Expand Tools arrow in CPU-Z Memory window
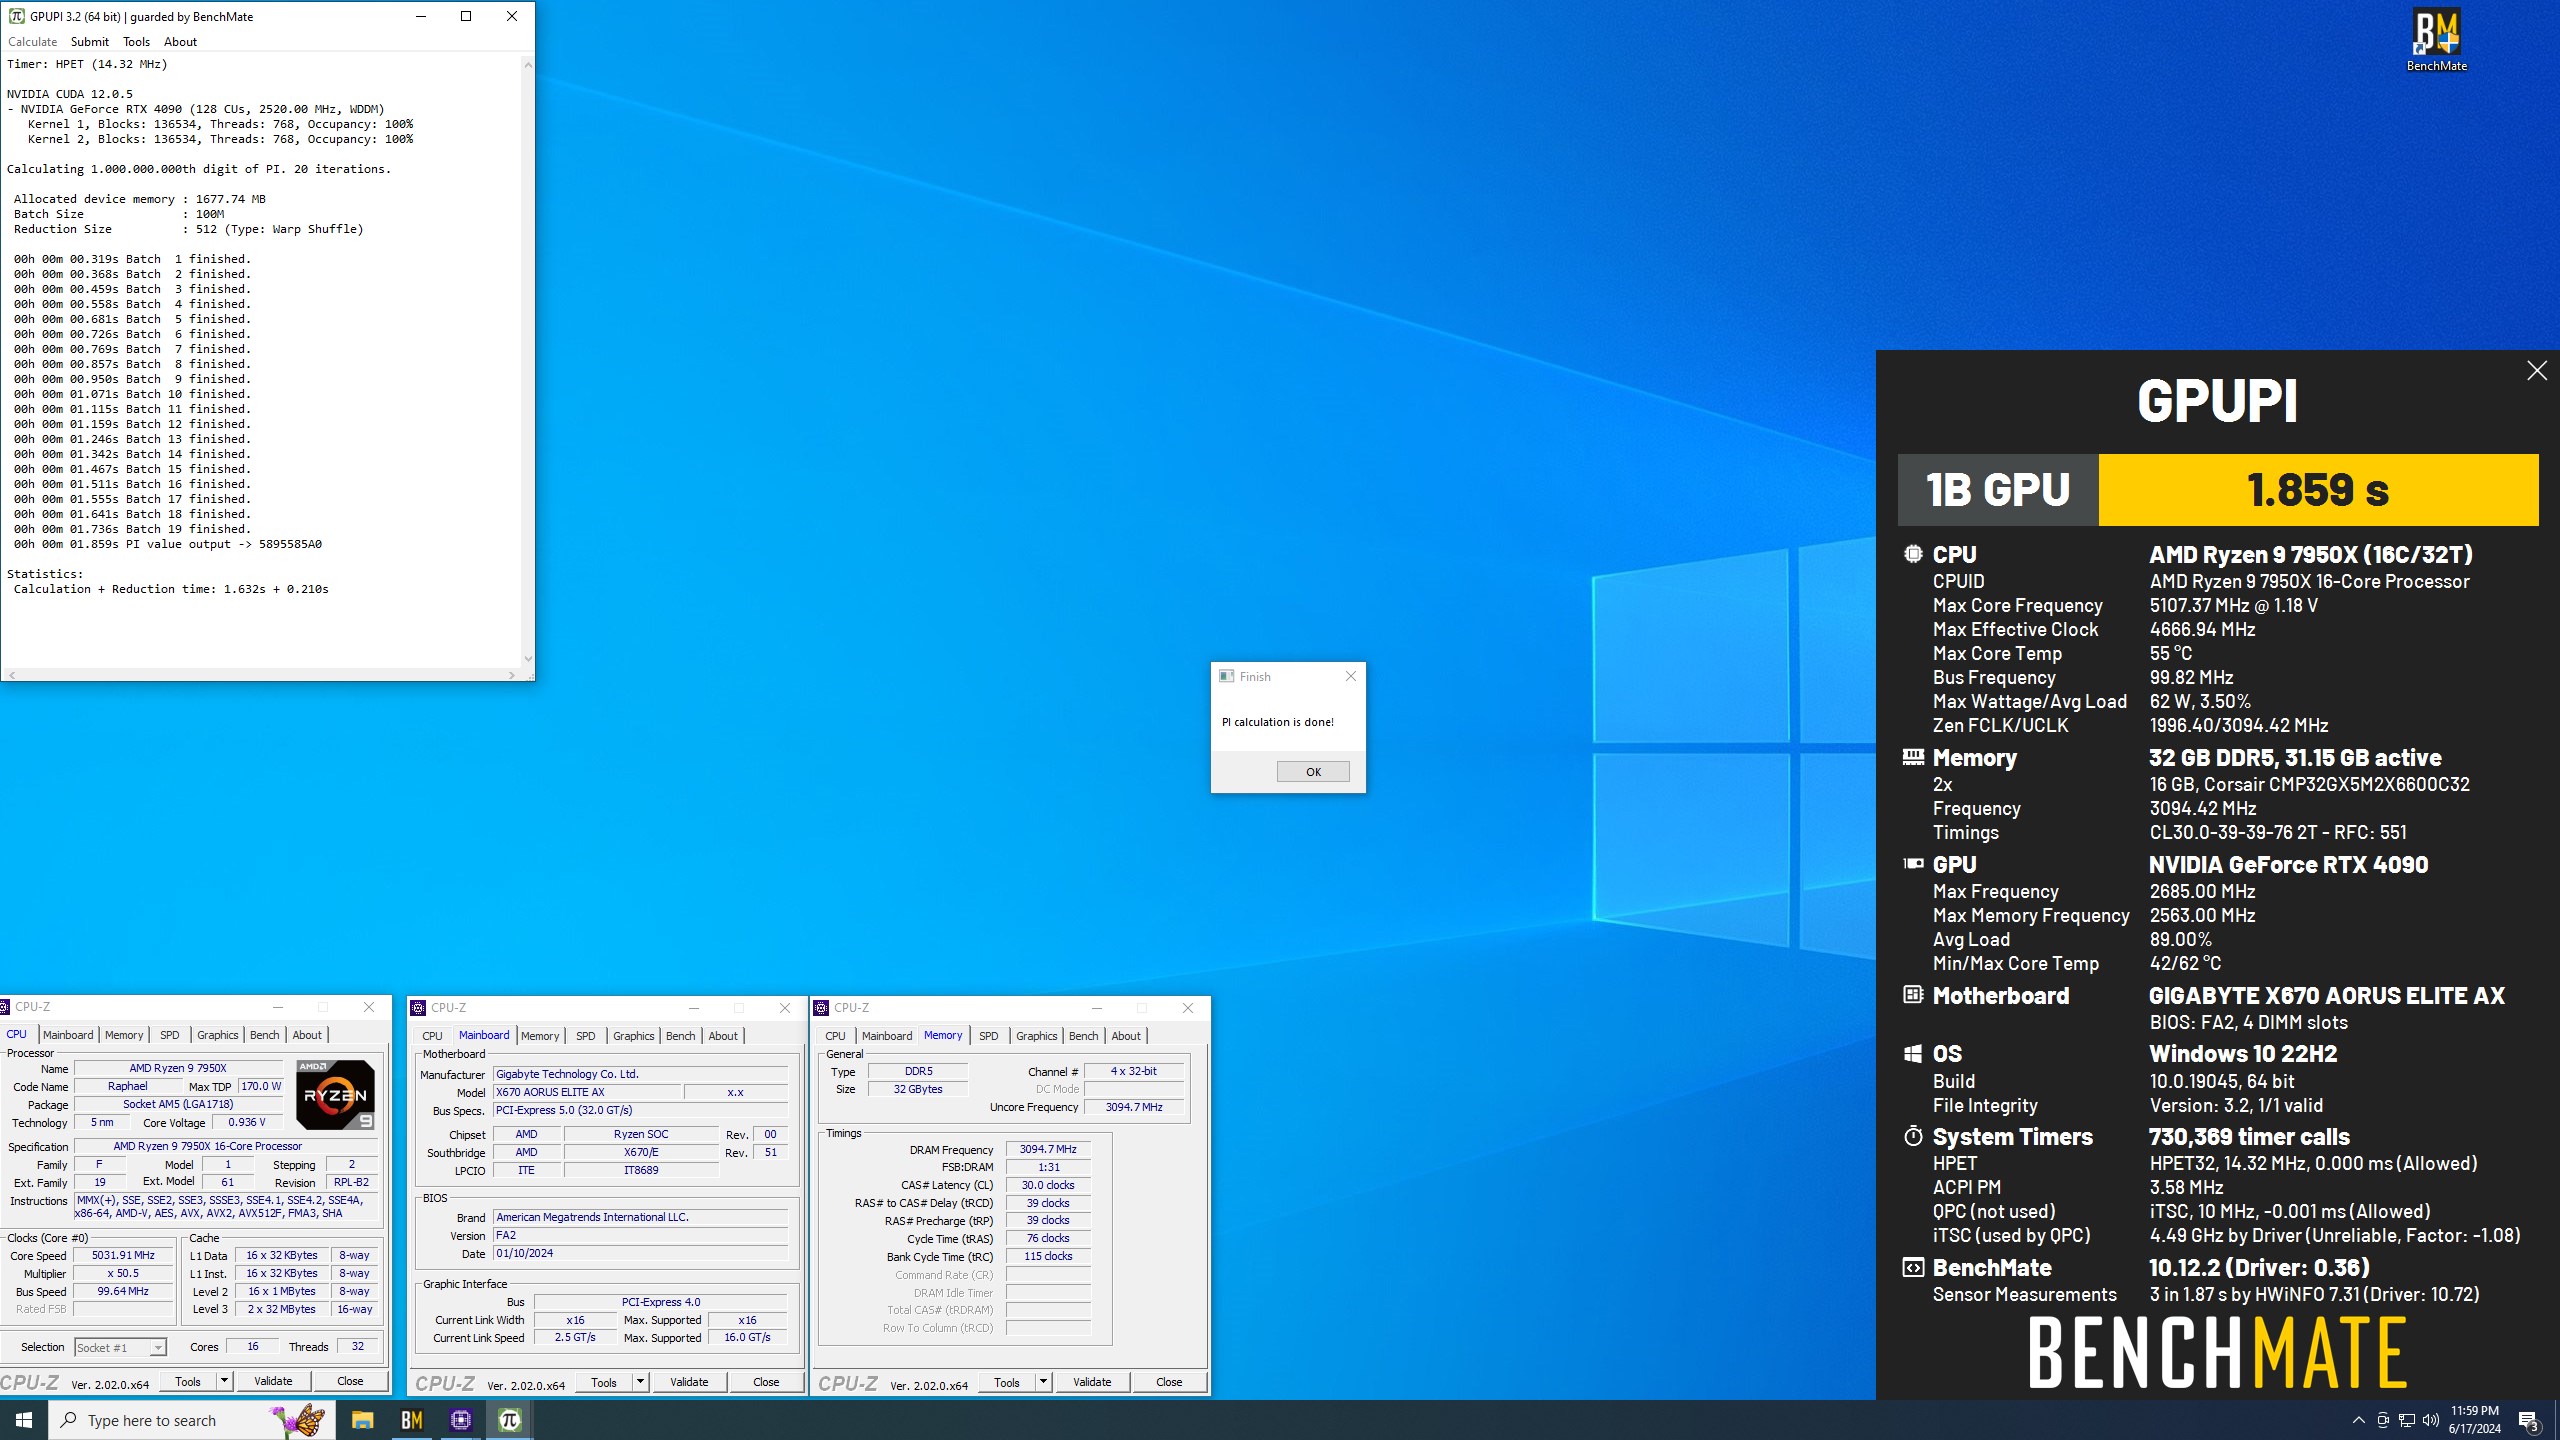The height and width of the screenshot is (1440, 2560). pos(1043,1382)
